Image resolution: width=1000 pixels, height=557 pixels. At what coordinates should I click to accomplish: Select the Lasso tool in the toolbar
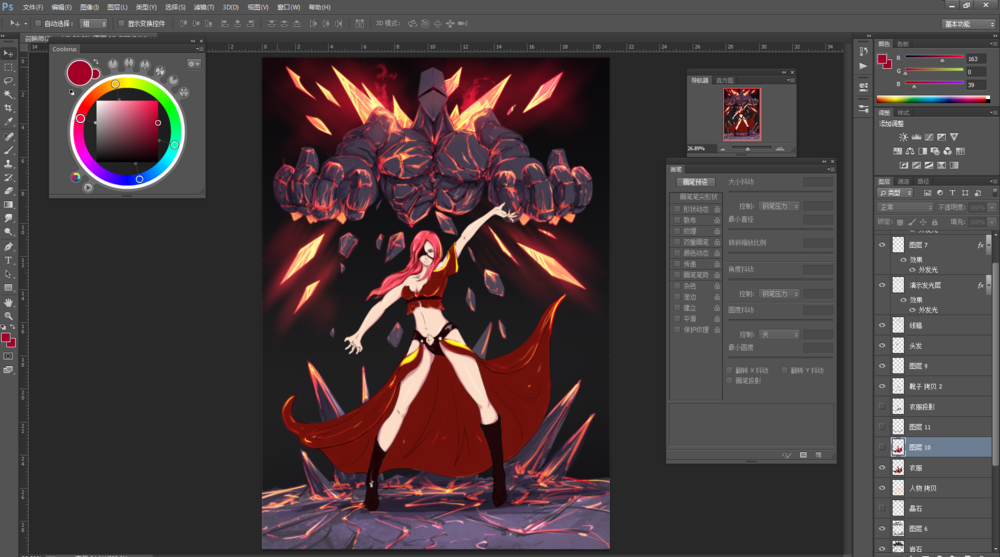(9, 80)
